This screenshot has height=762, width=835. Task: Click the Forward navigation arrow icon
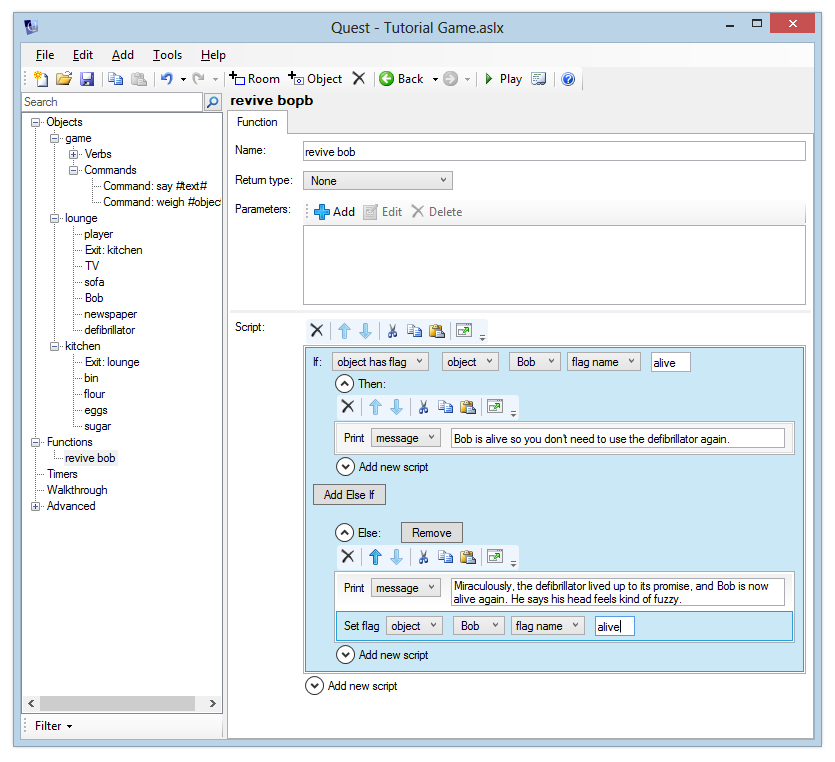pyautogui.click(x=451, y=79)
